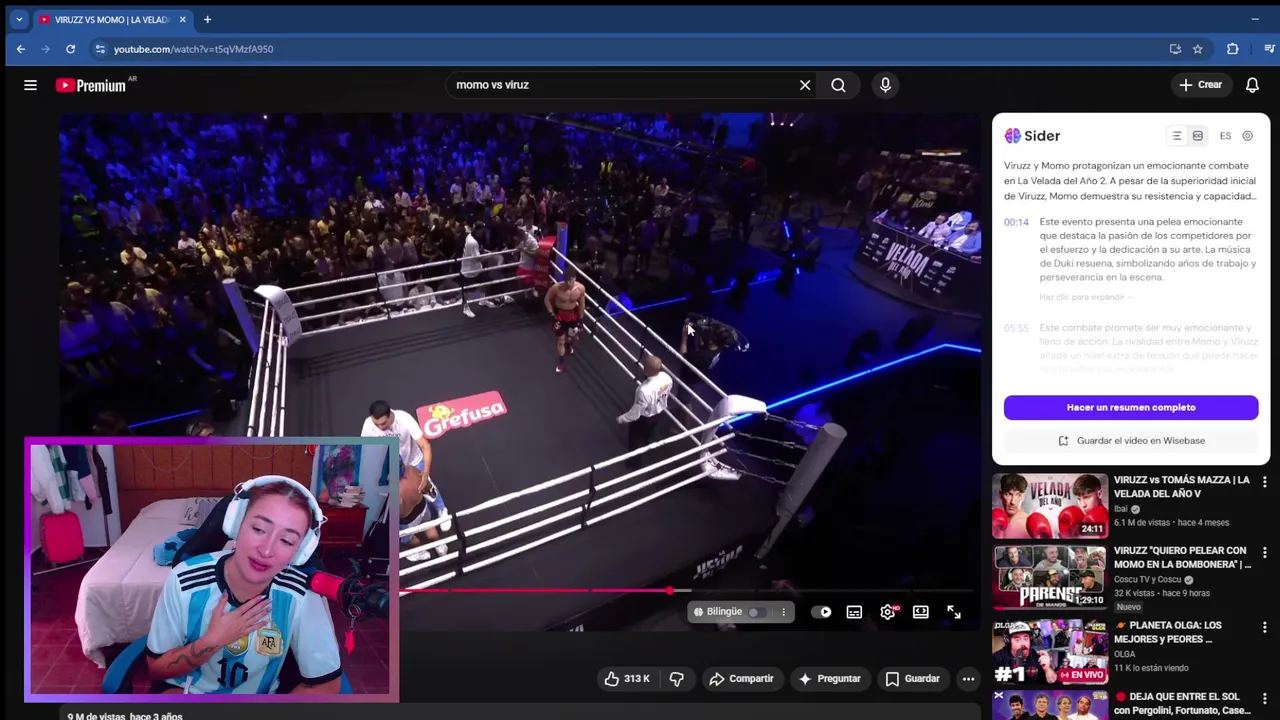Click the address bar URL

(193, 49)
